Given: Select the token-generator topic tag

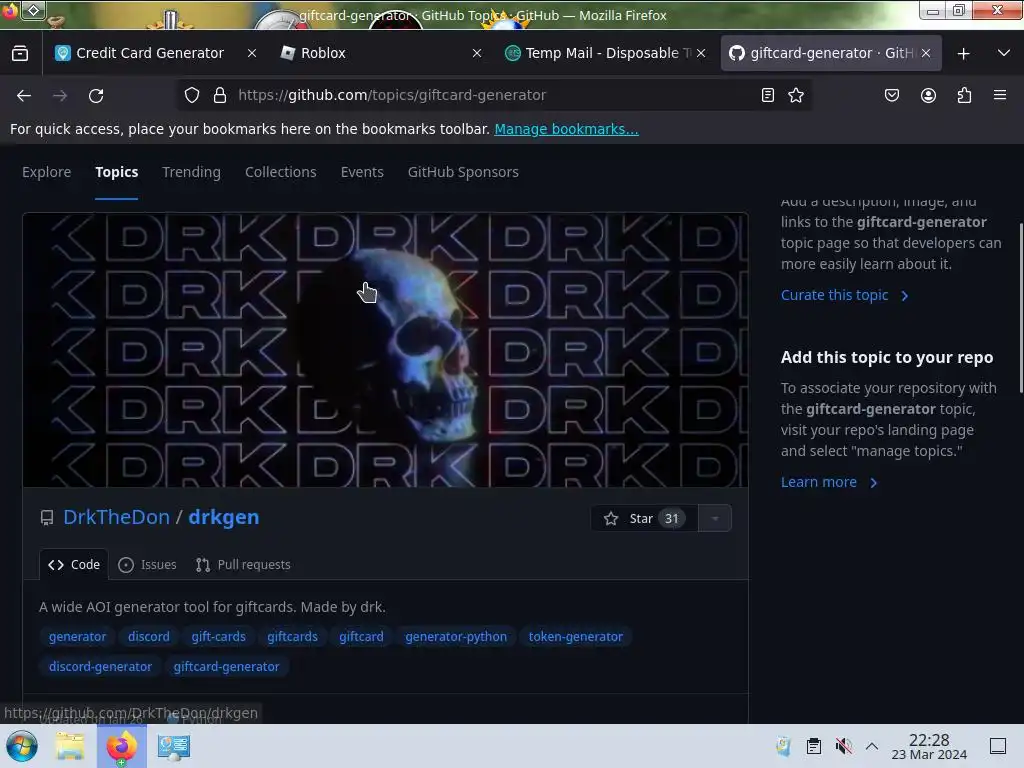Looking at the screenshot, I should (x=575, y=637).
